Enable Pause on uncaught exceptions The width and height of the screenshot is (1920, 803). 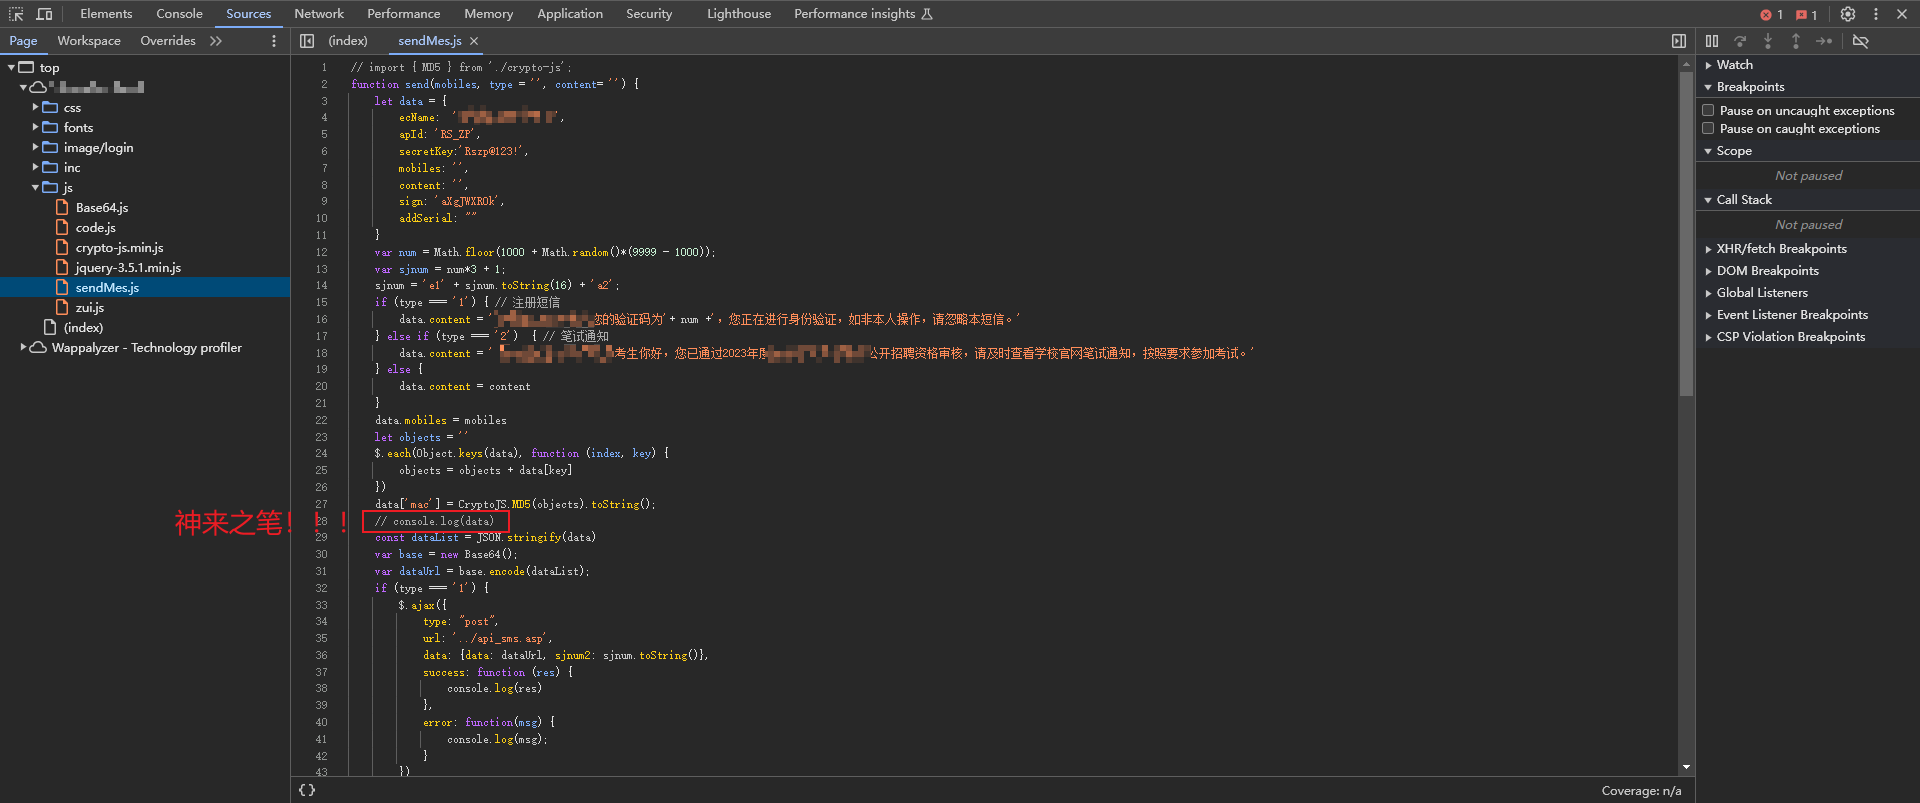1708,111
